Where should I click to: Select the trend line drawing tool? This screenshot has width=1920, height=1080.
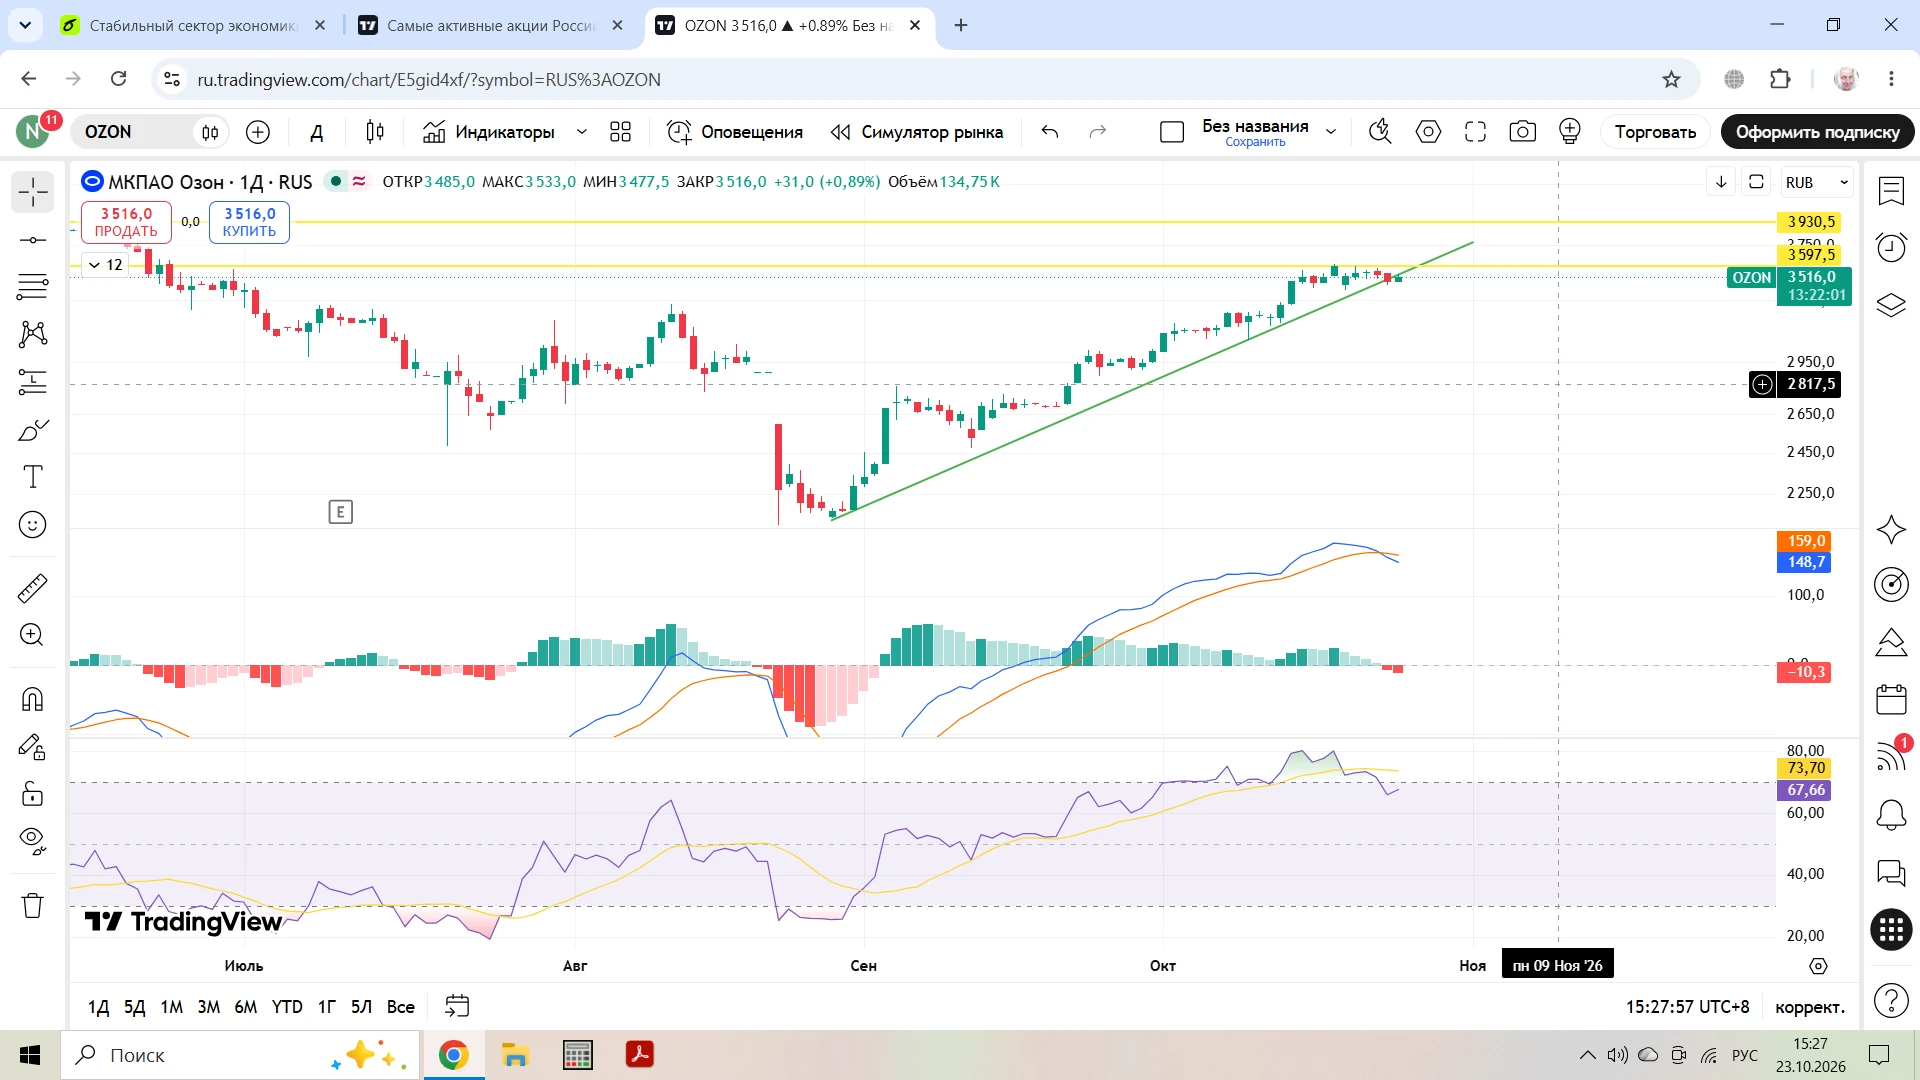point(33,240)
